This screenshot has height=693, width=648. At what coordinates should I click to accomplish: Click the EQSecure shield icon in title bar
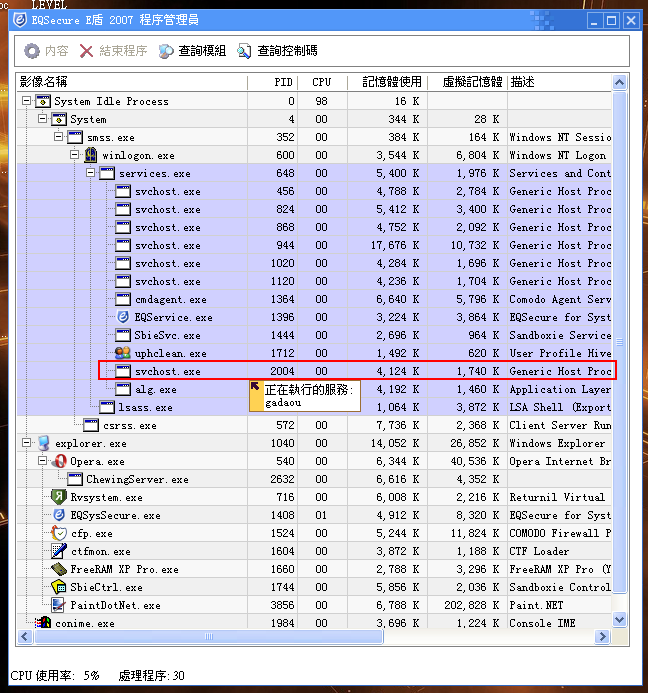[20, 20]
